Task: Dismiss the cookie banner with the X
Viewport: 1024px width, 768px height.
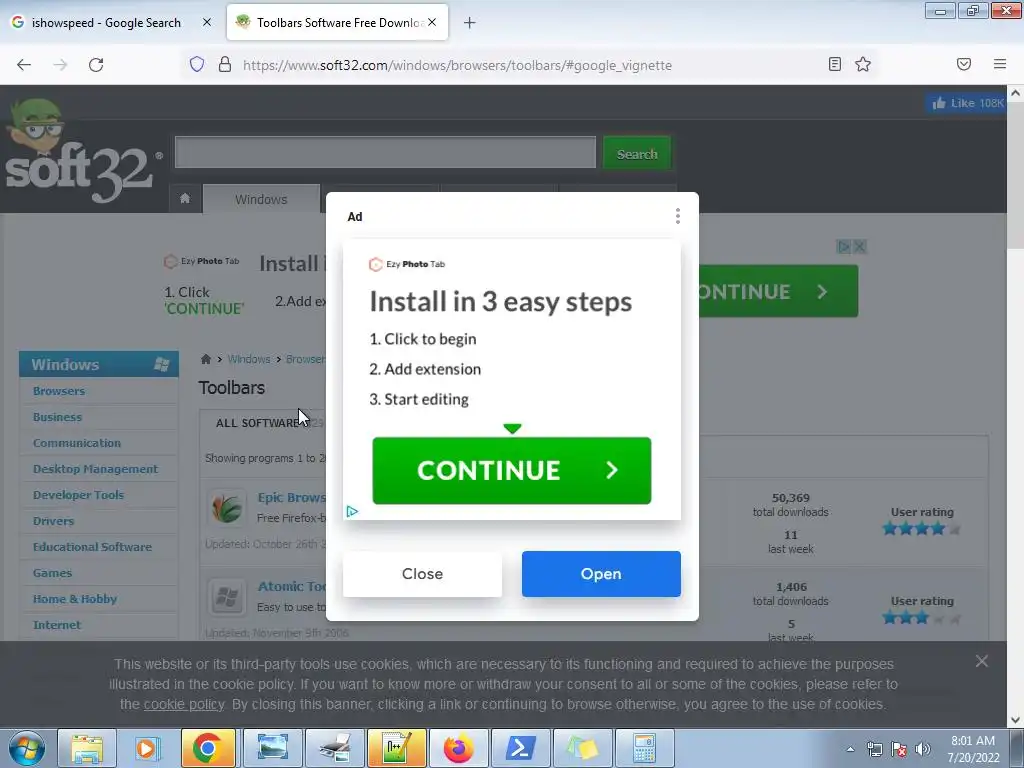Action: pos(982,661)
